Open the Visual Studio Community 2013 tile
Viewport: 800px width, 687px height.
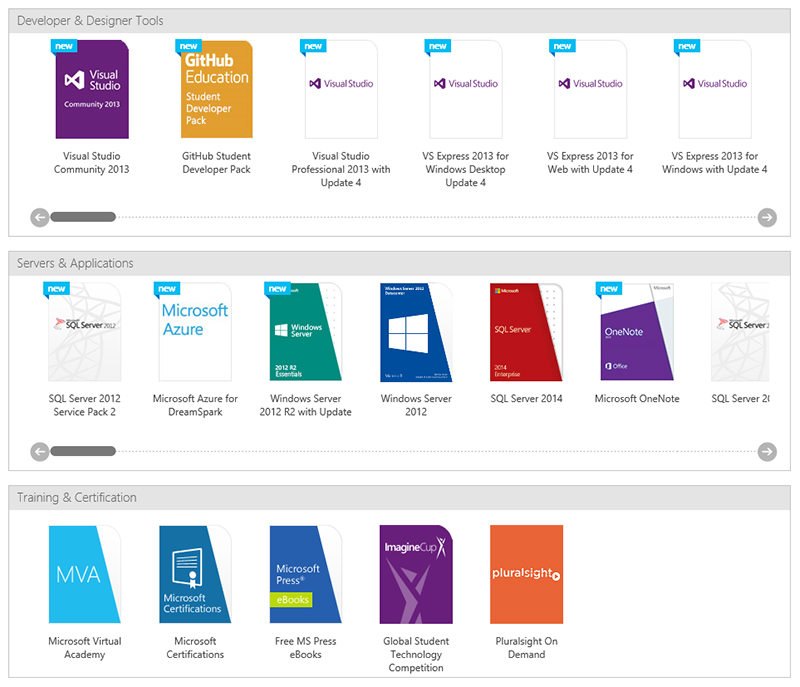[92, 89]
